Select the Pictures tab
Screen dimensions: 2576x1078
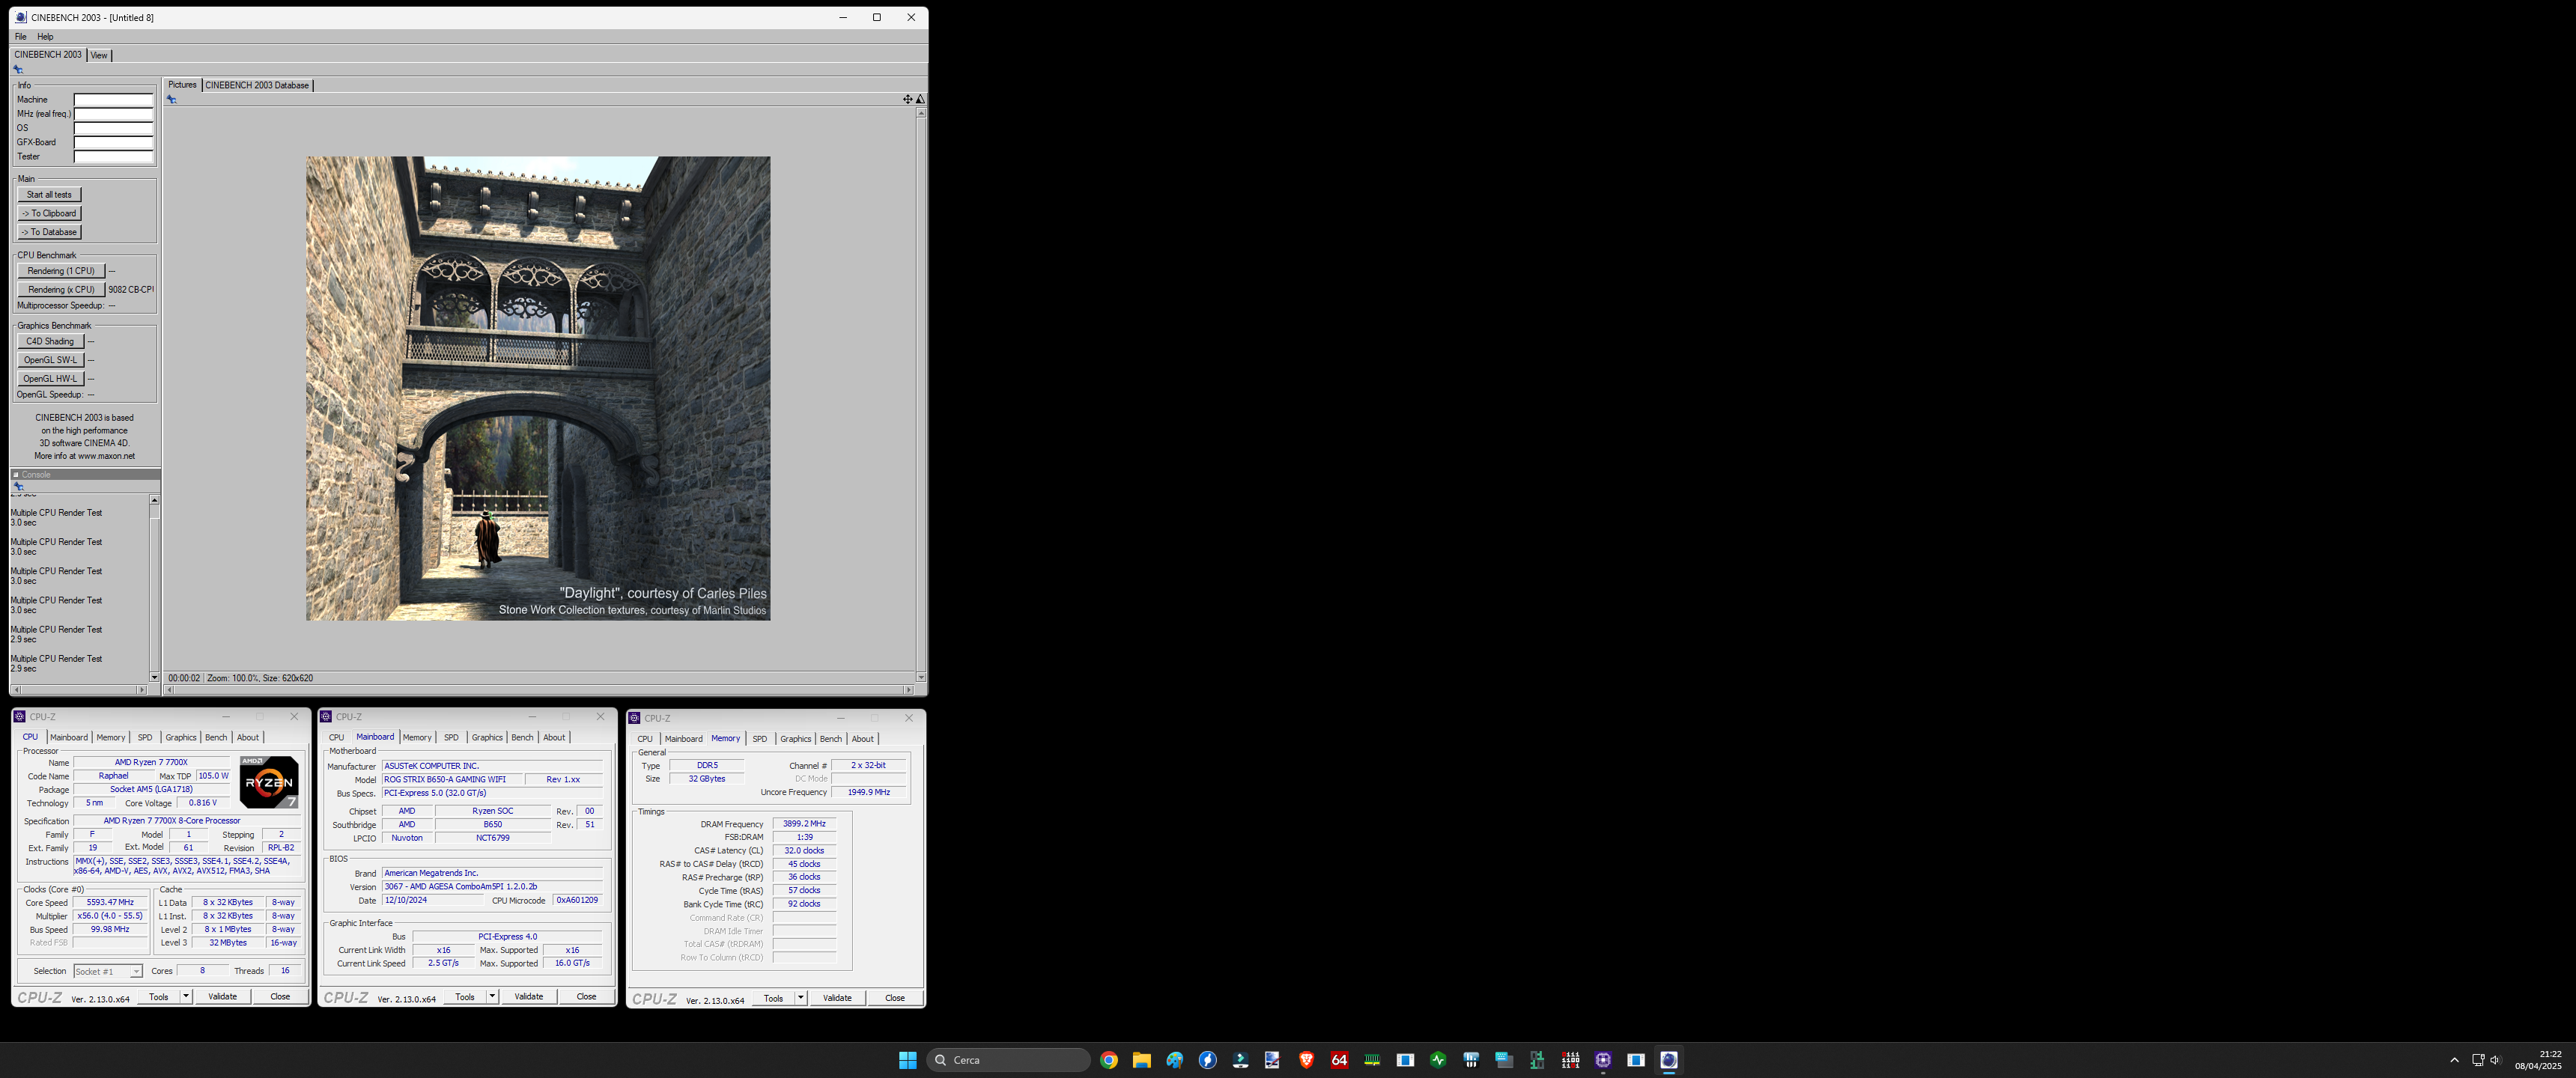coord(182,85)
